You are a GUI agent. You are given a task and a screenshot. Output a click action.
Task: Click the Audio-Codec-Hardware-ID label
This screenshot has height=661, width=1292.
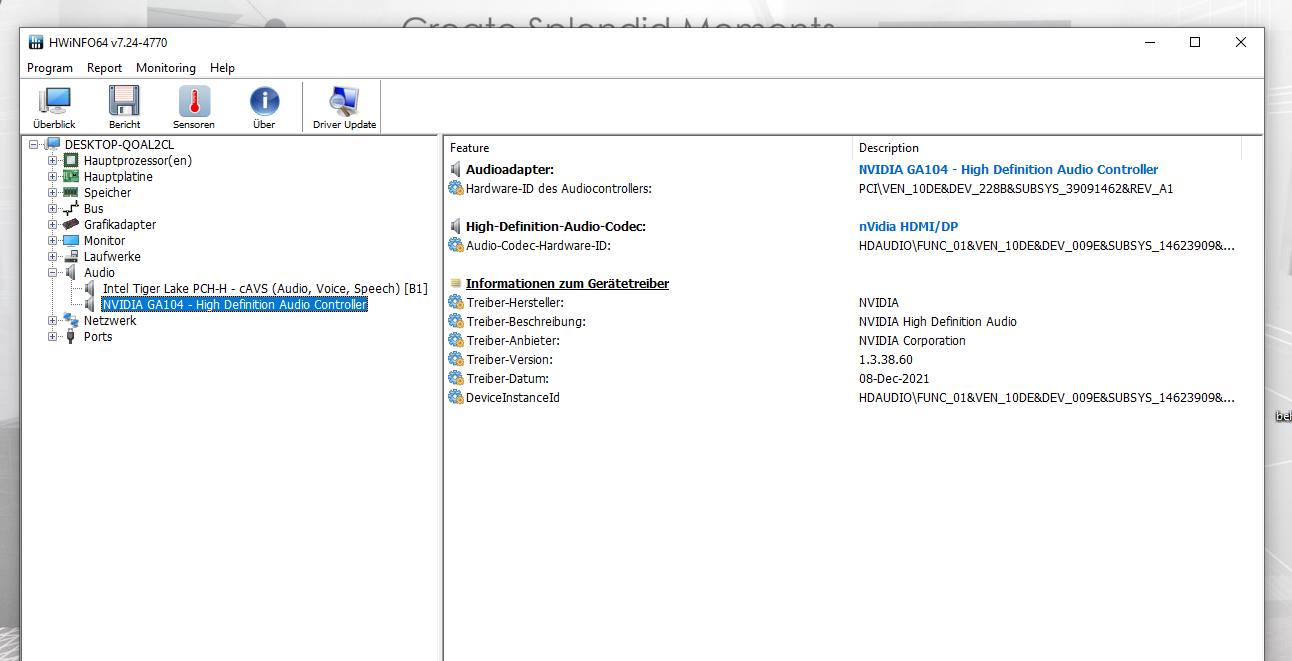click(x=538, y=246)
